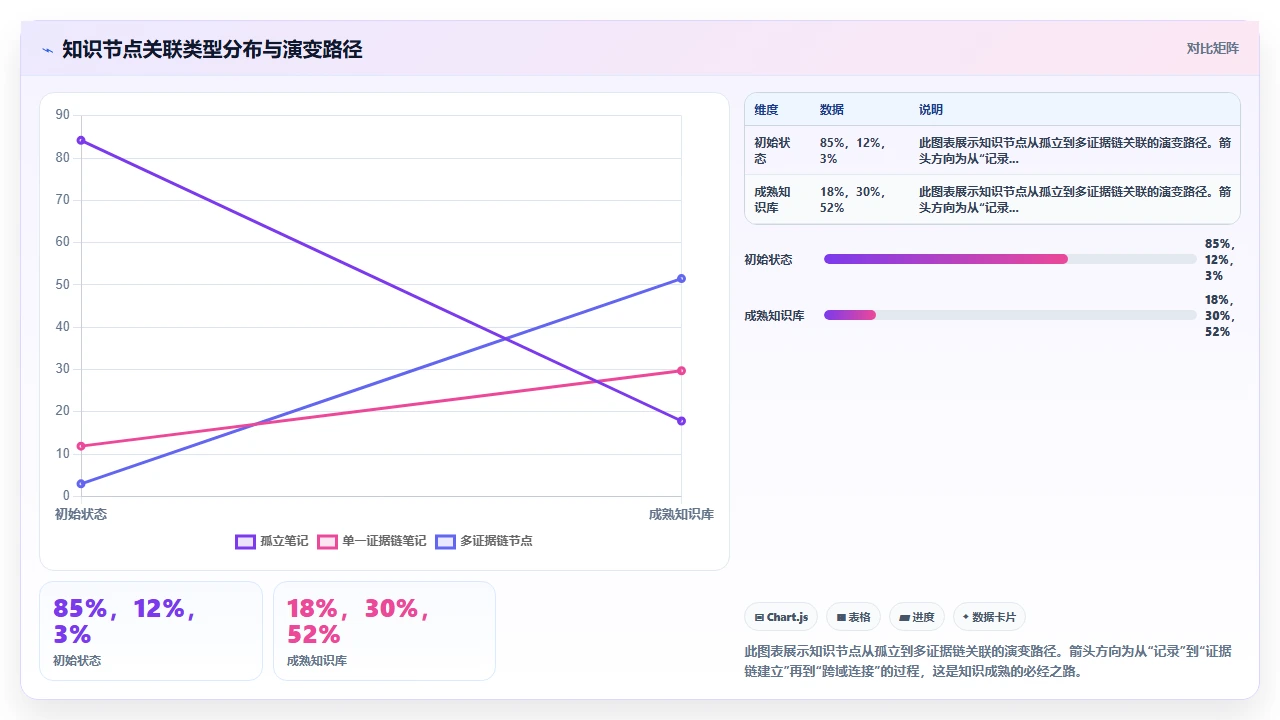Click the 孤立笔记 data point at 84
Screen dimensions: 1280x720
pos(81,140)
